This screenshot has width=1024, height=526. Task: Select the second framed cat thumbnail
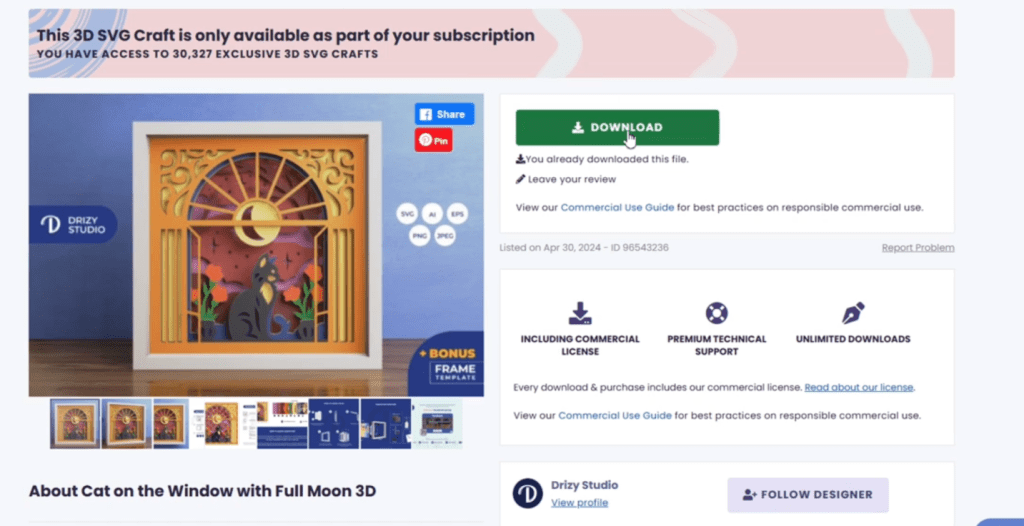(127, 423)
